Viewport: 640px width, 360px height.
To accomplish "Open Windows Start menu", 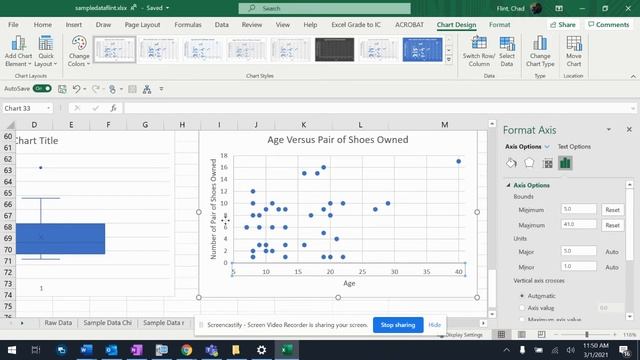I will tap(12, 350).
